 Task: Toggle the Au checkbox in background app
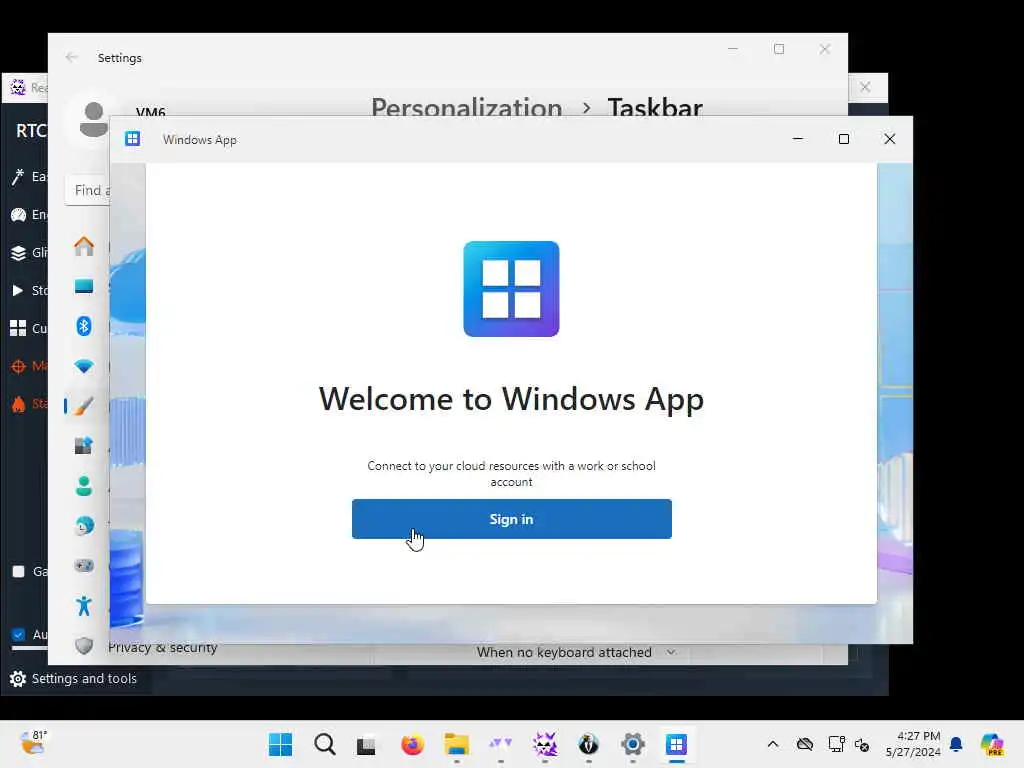[x=18, y=634]
